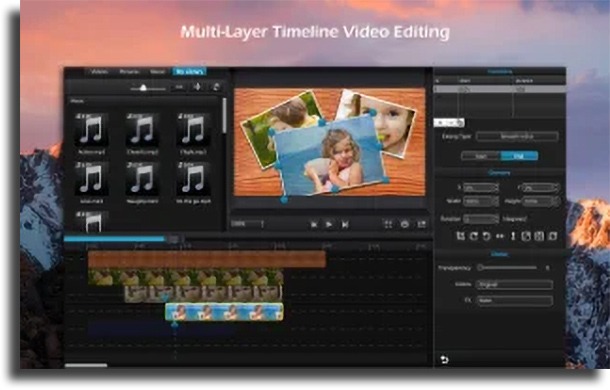Select the first music clip in top row
Screen dimensions: 610x390
point(91,130)
